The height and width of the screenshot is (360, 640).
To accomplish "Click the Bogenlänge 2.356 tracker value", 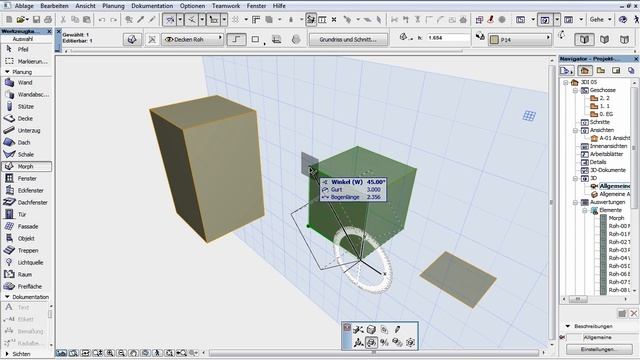I will [x=373, y=197].
